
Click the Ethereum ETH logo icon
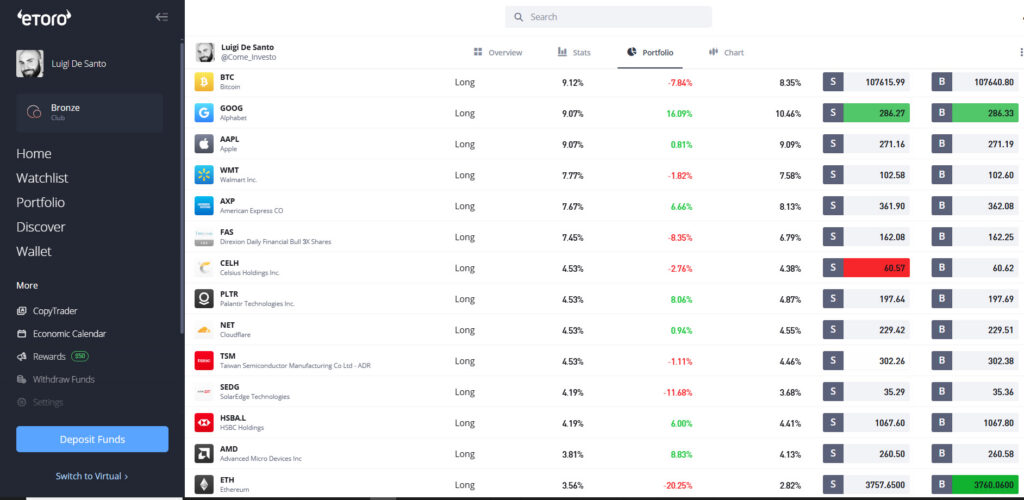click(204, 485)
